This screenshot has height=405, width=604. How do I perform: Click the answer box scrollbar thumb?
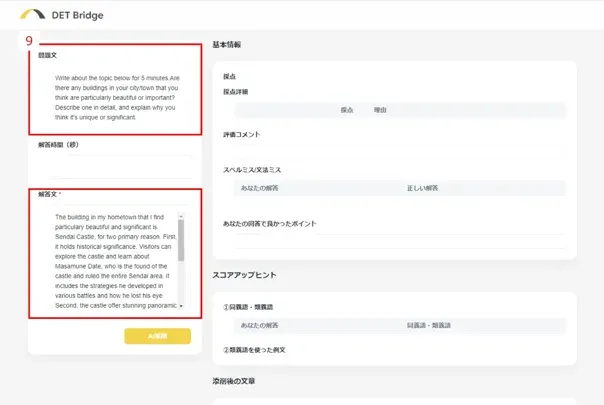click(x=181, y=240)
